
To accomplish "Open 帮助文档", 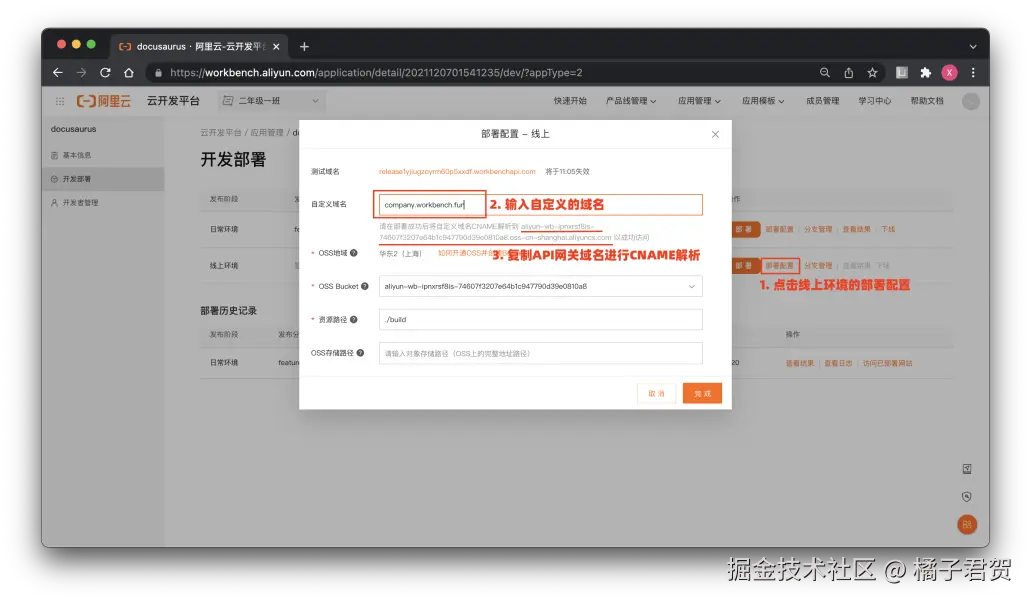I will (926, 101).
